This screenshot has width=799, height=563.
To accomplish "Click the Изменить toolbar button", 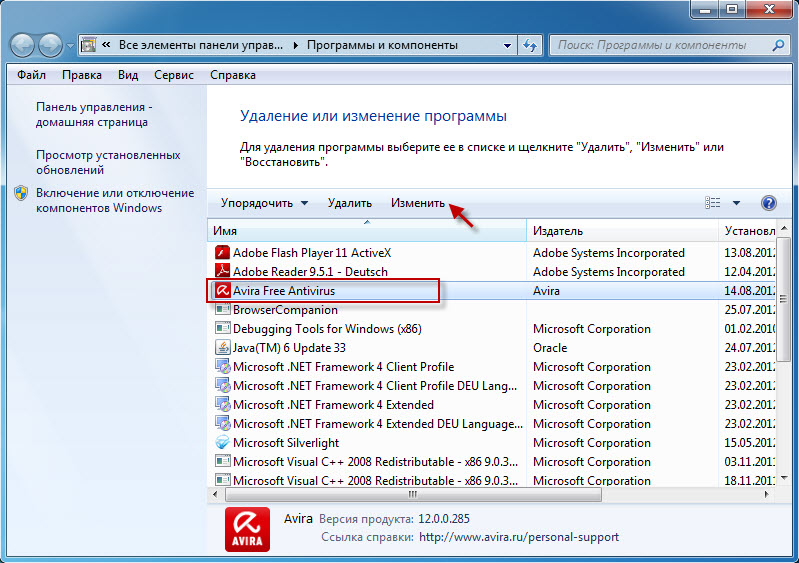I will coord(418,203).
